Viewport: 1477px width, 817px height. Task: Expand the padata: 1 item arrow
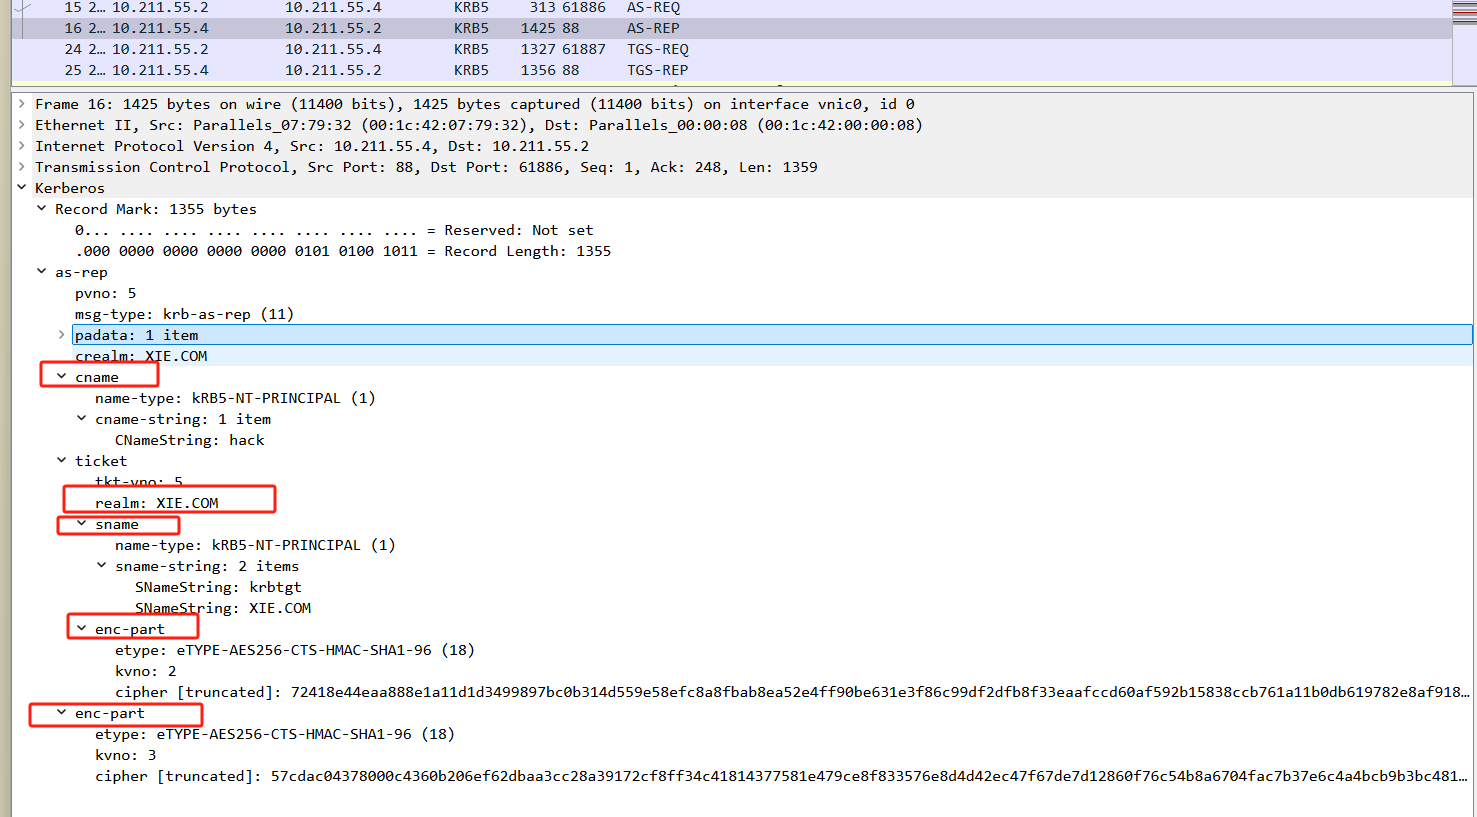click(x=61, y=335)
